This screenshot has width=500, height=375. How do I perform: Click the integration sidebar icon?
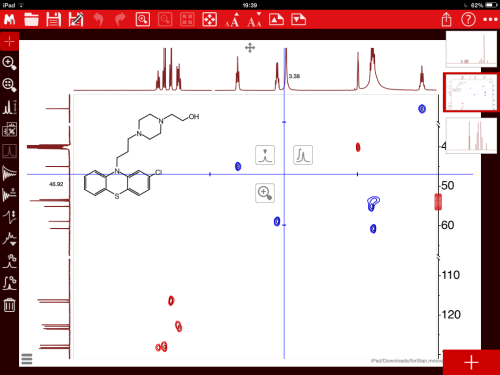(9, 283)
